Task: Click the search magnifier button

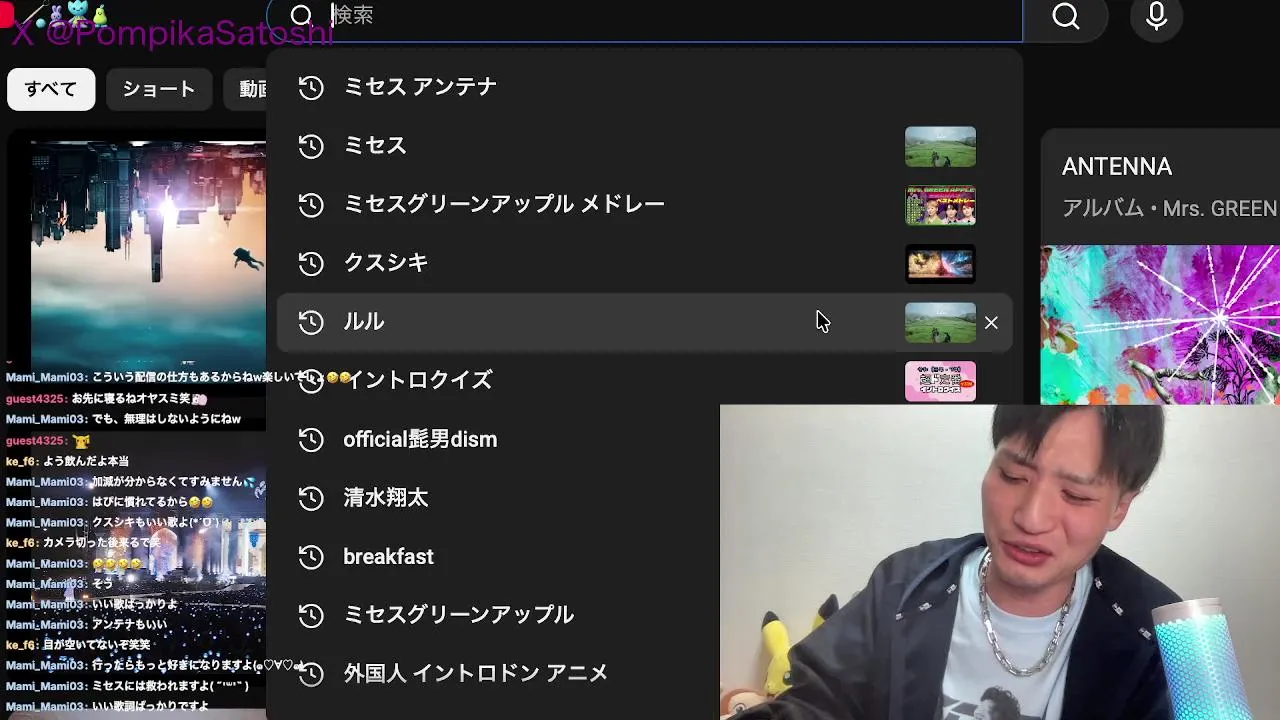Action: tap(1066, 16)
